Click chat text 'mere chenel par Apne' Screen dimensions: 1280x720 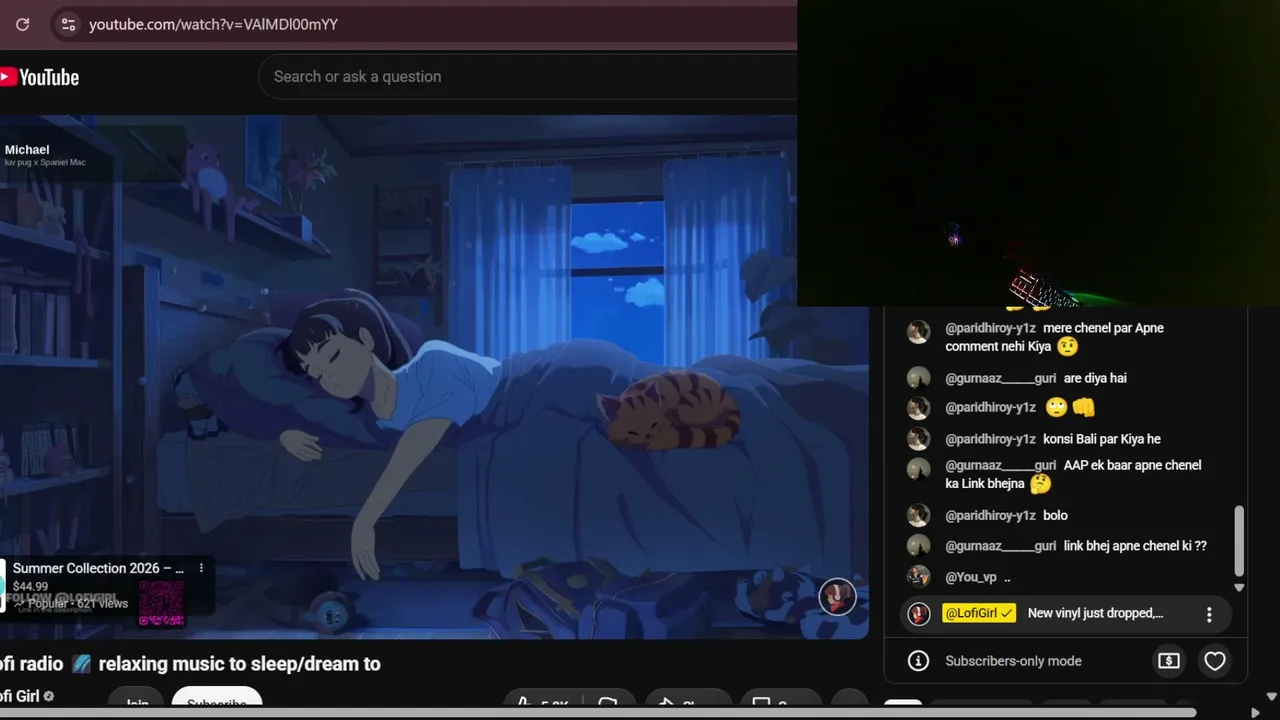click(x=1103, y=328)
